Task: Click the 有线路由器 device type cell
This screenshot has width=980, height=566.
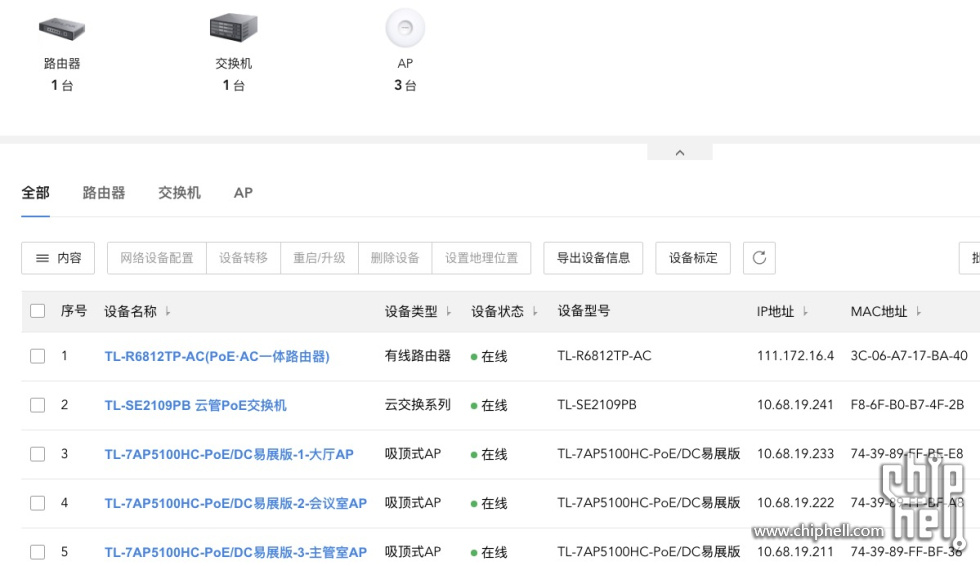Action: pos(418,356)
